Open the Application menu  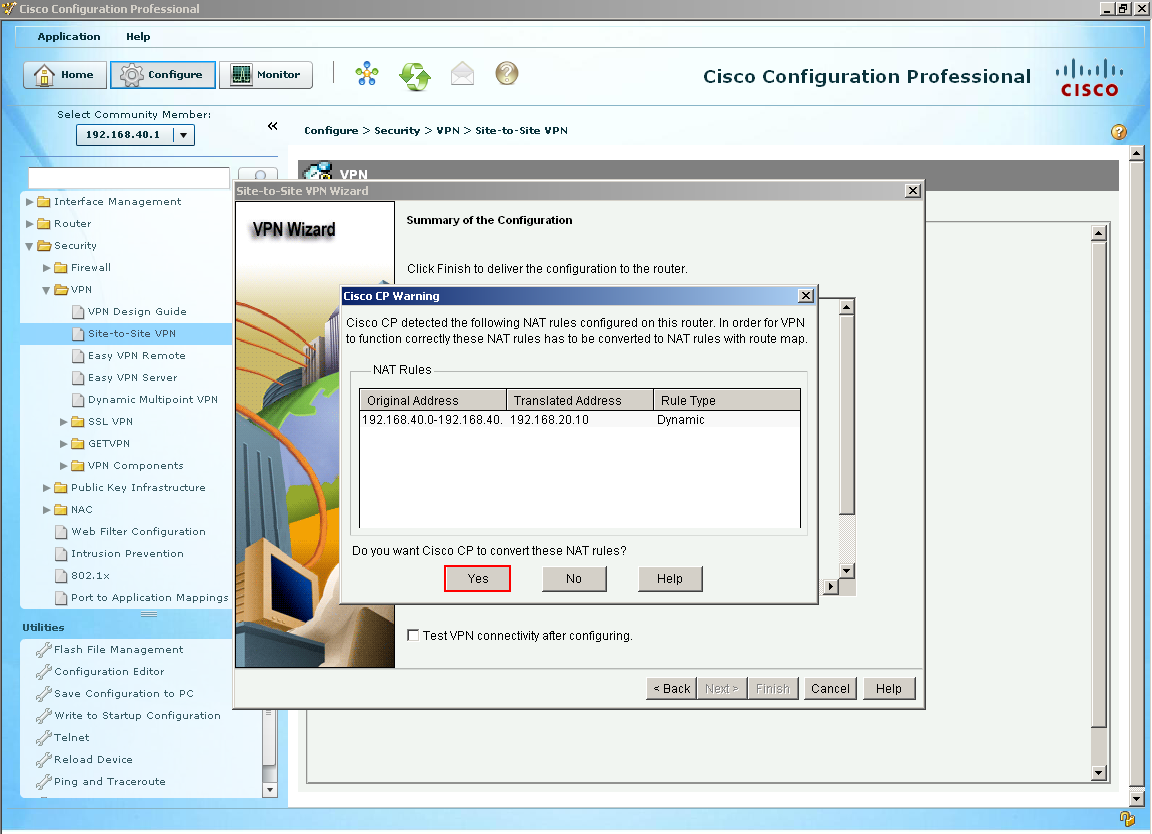[x=68, y=37]
